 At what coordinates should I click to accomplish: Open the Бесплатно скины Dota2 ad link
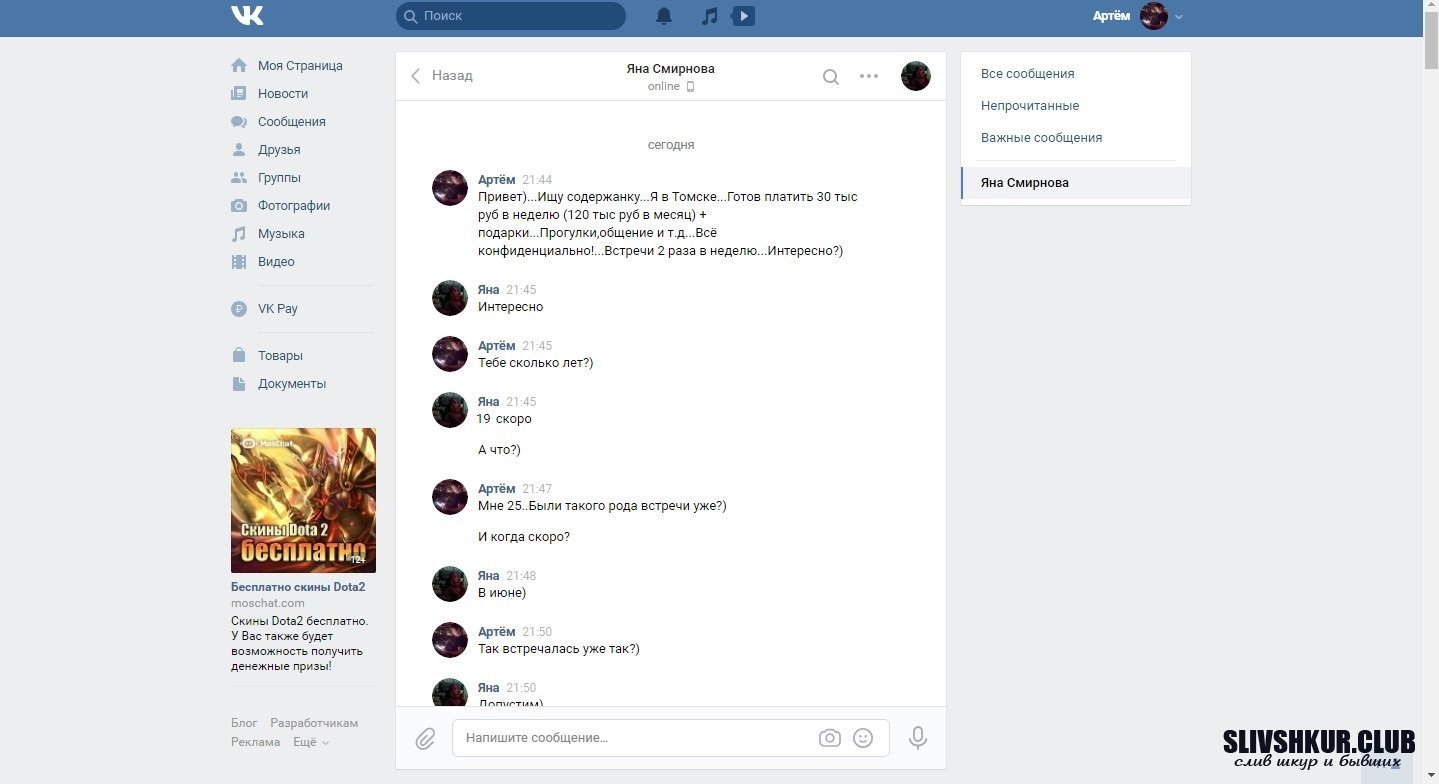click(298, 587)
